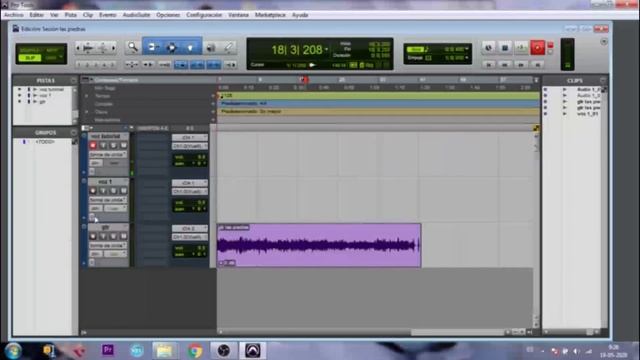640x360 pixels.
Task: Click the voz 1 track name button
Action: pyautogui.click(x=105, y=181)
